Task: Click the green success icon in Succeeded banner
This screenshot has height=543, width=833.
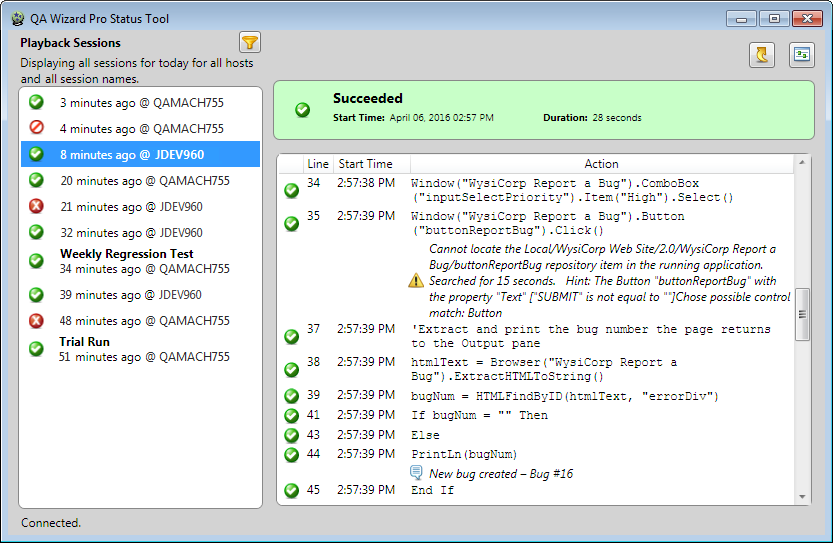Action: coord(302,109)
